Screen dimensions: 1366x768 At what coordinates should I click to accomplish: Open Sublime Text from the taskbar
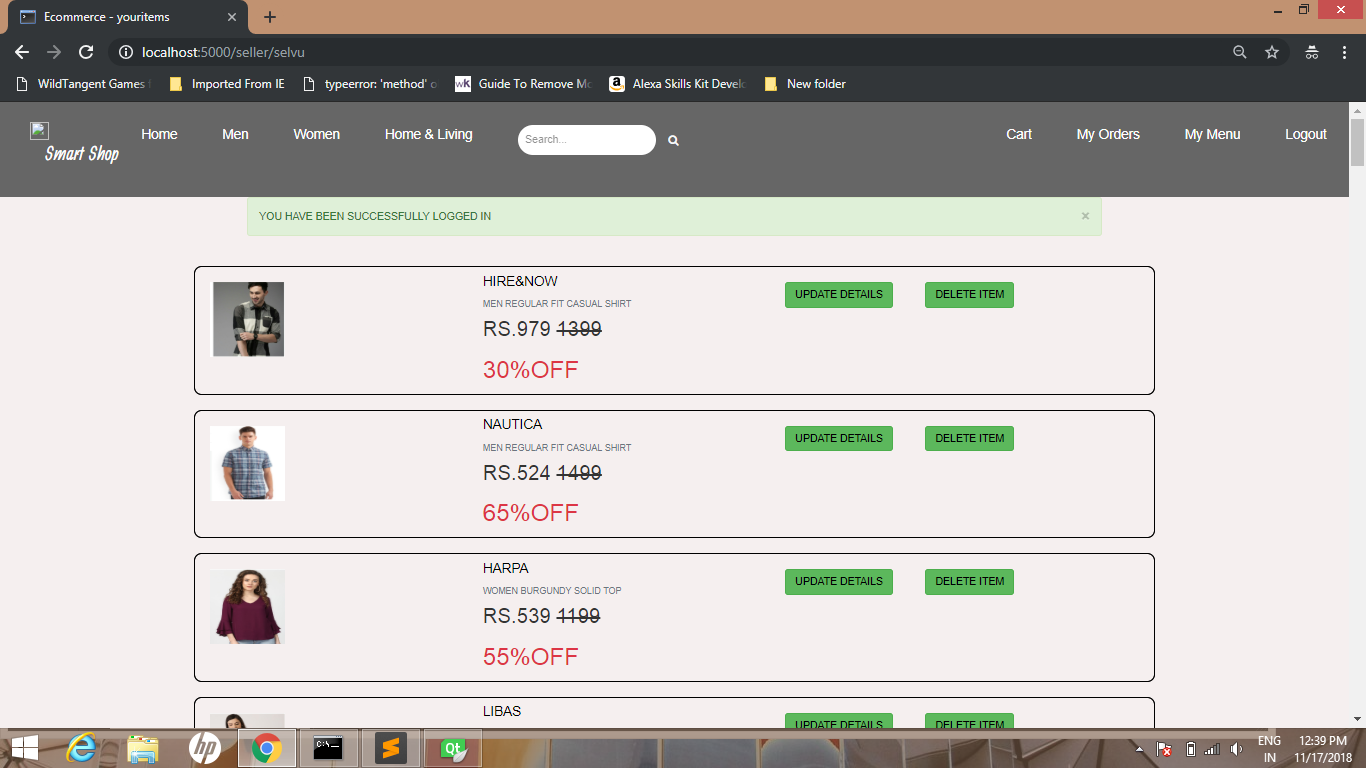[x=390, y=748]
